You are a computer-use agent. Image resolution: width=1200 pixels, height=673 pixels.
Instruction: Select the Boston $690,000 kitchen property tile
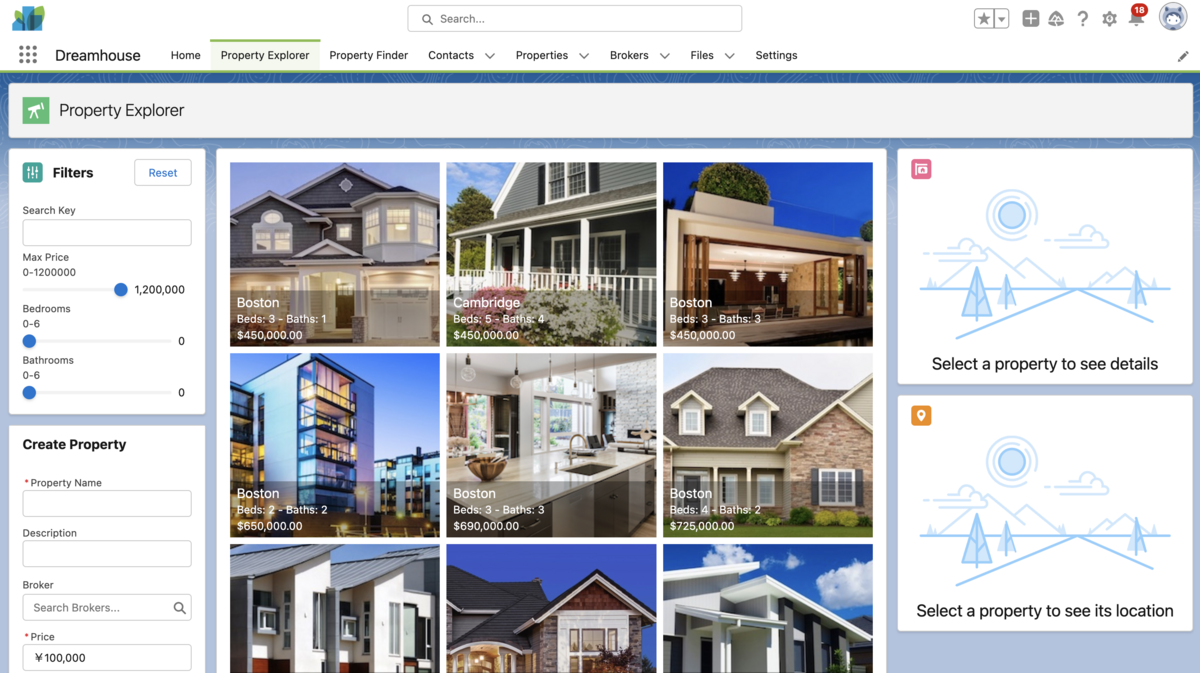click(551, 445)
